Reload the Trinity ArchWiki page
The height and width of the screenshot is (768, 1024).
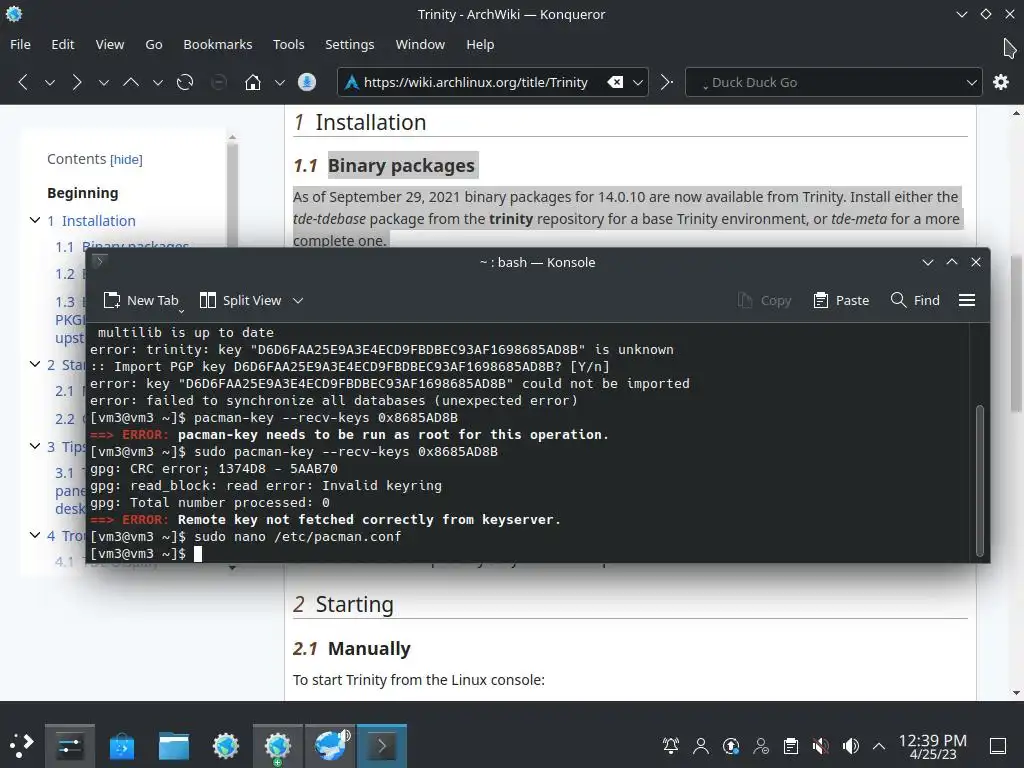pos(185,82)
